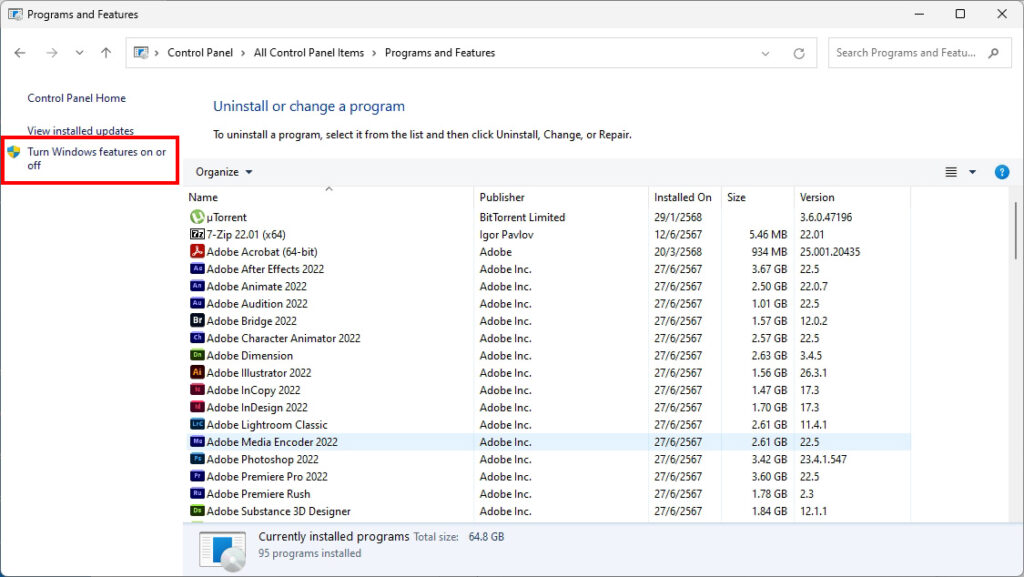
Task: Expand the view options dropdown arrow
Action: [972, 172]
